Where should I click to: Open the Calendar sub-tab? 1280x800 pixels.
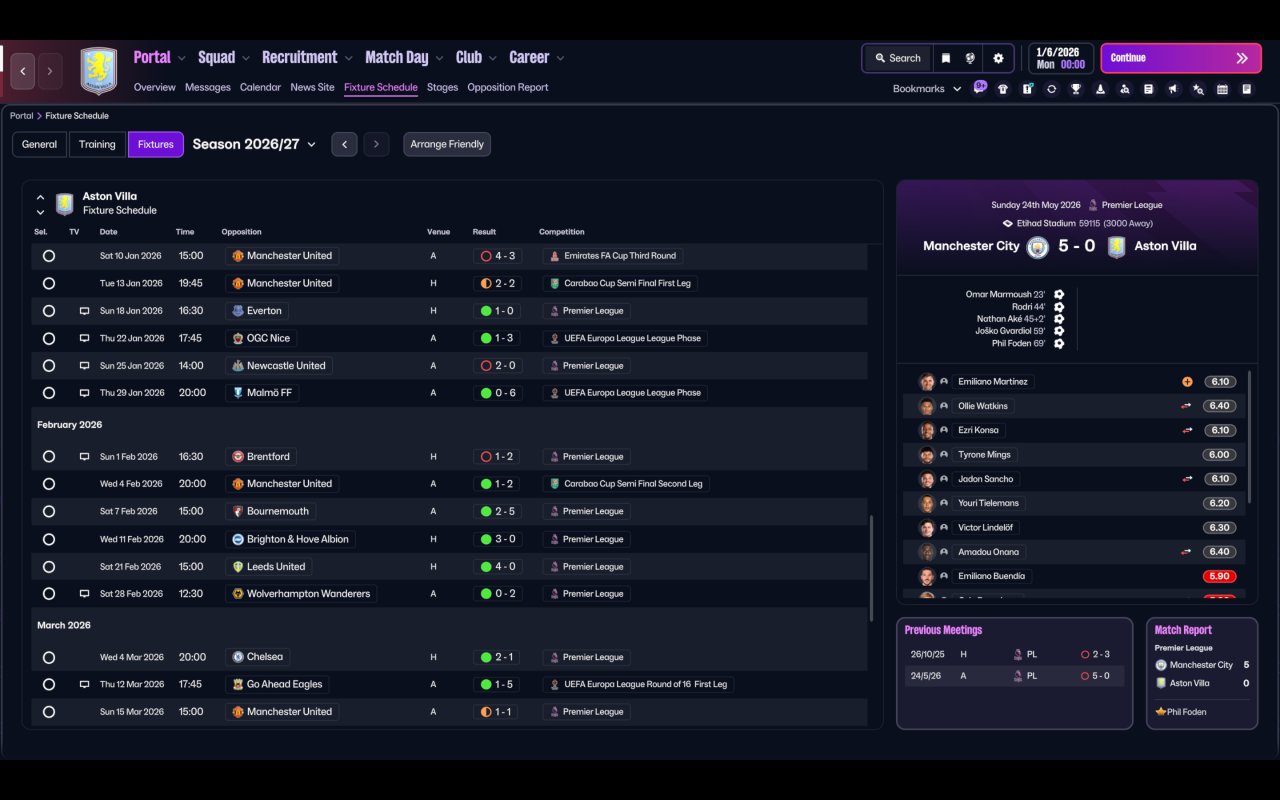260,87
